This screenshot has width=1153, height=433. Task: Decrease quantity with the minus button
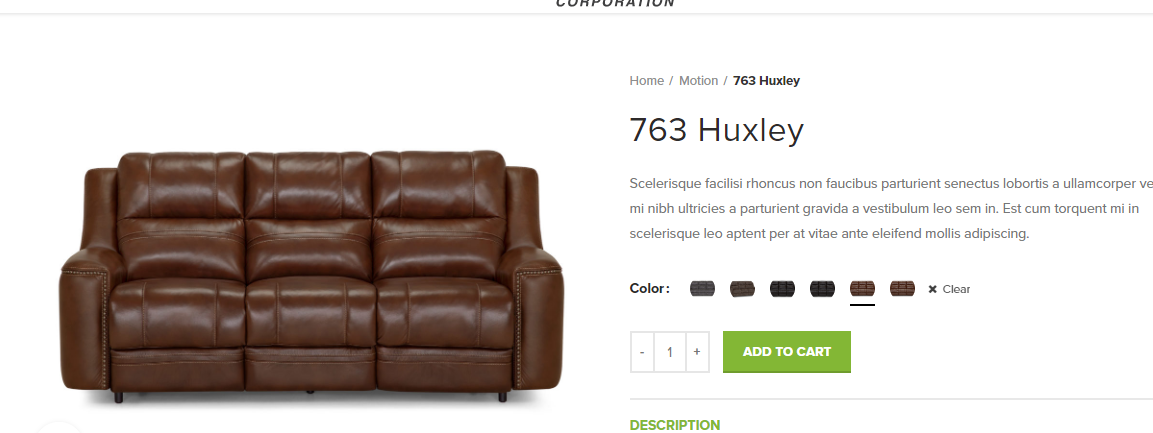click(642, 352)
